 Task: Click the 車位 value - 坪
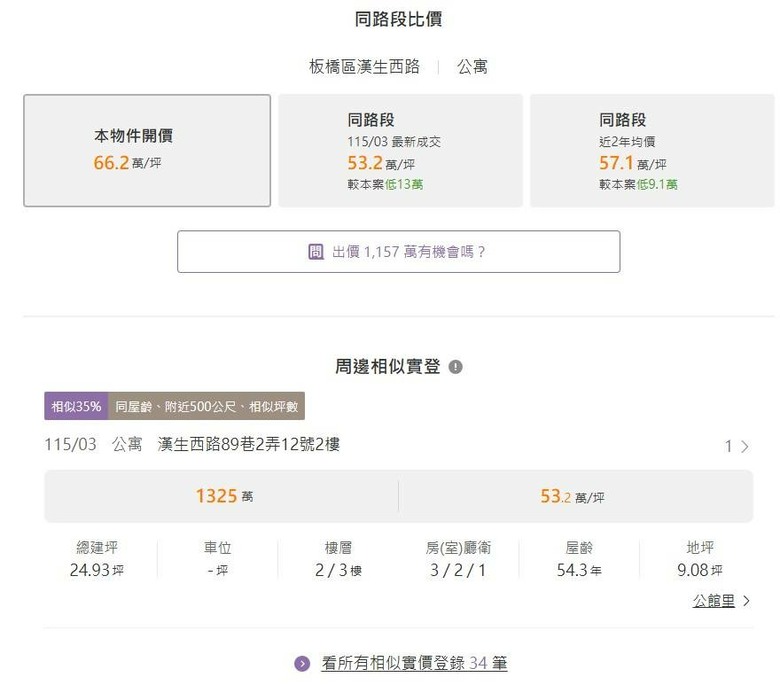click(x=217, y=570)
